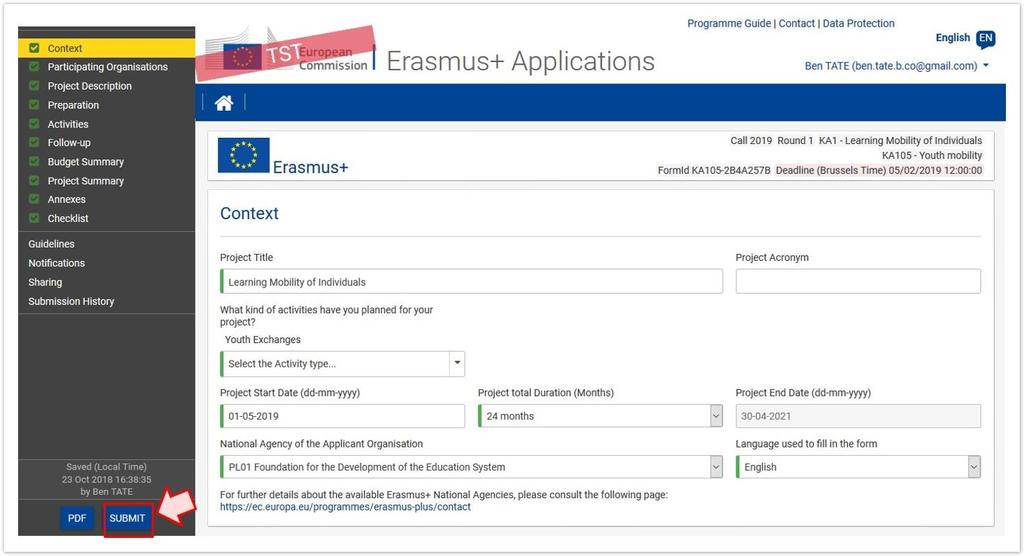
Task: Click green checkmark beside Context
Action: point(34,48)
